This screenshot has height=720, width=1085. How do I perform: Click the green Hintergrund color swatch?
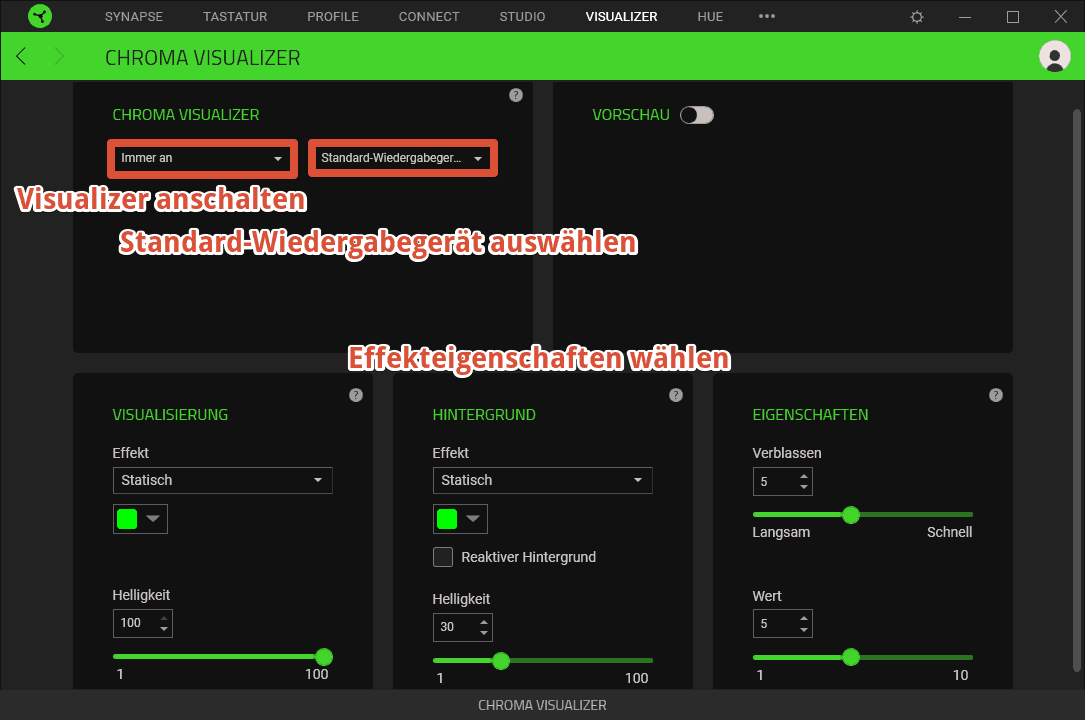(x=447, y=519)
